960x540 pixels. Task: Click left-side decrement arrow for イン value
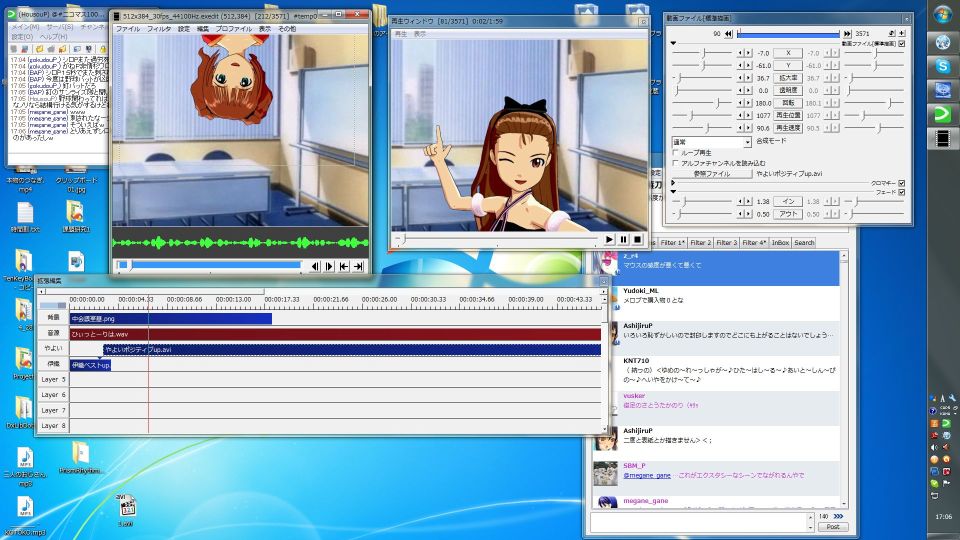point(741,201)
